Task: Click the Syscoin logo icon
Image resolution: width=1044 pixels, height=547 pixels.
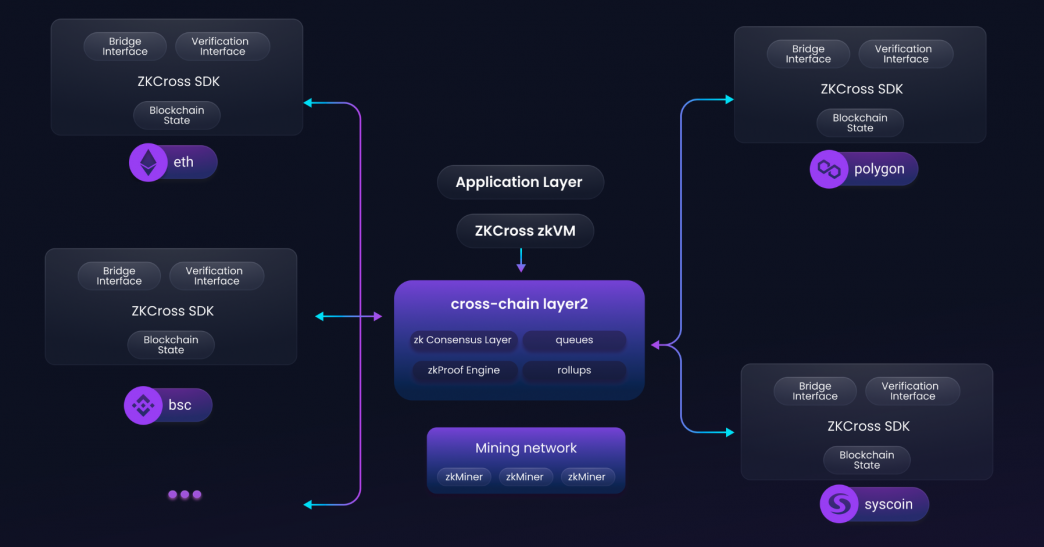Action: [839, 504]
